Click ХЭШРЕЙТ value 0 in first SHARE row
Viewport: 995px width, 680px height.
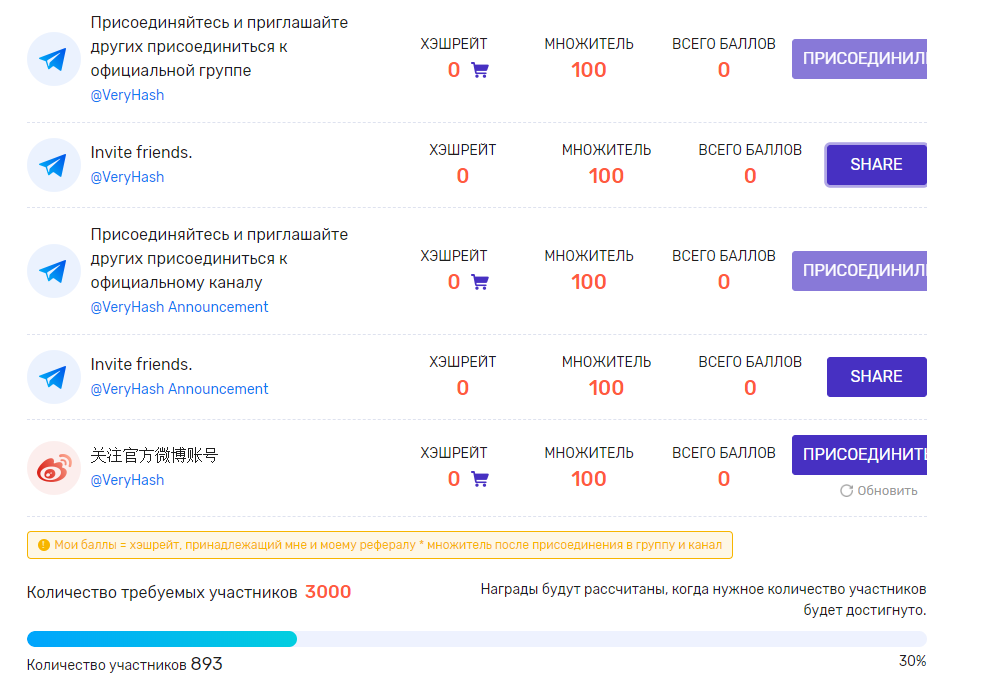463,176
